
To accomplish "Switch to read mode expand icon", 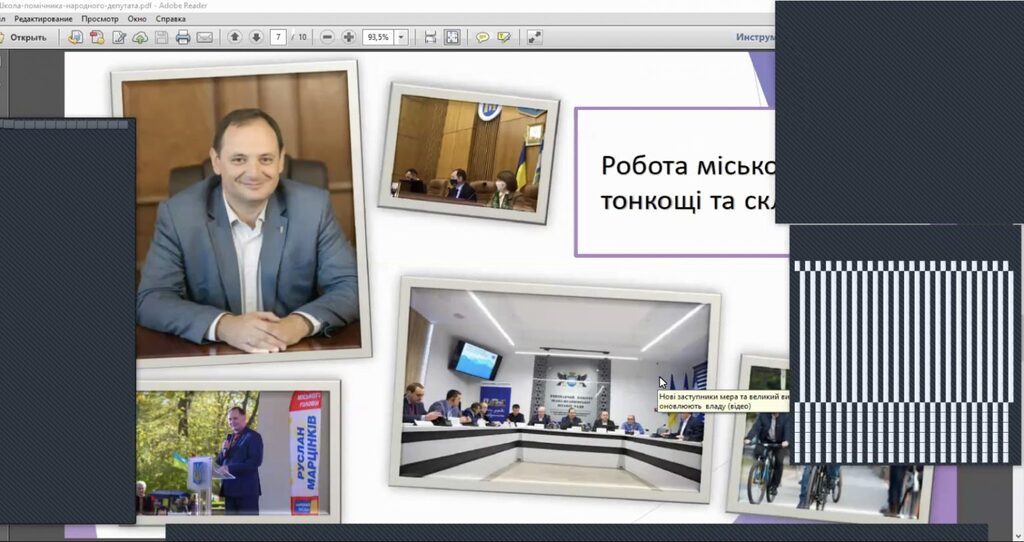I will point(534,37).
